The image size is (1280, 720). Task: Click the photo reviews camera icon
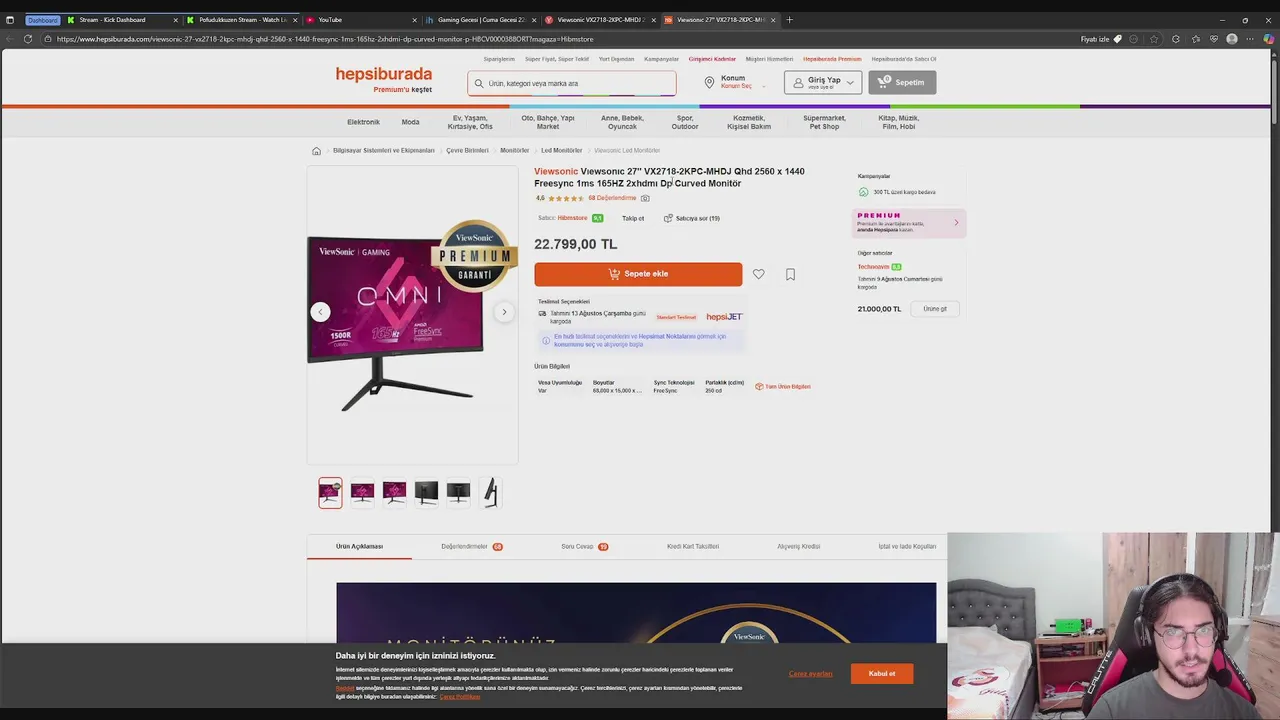pyautogui.click(x=645, y=198)
